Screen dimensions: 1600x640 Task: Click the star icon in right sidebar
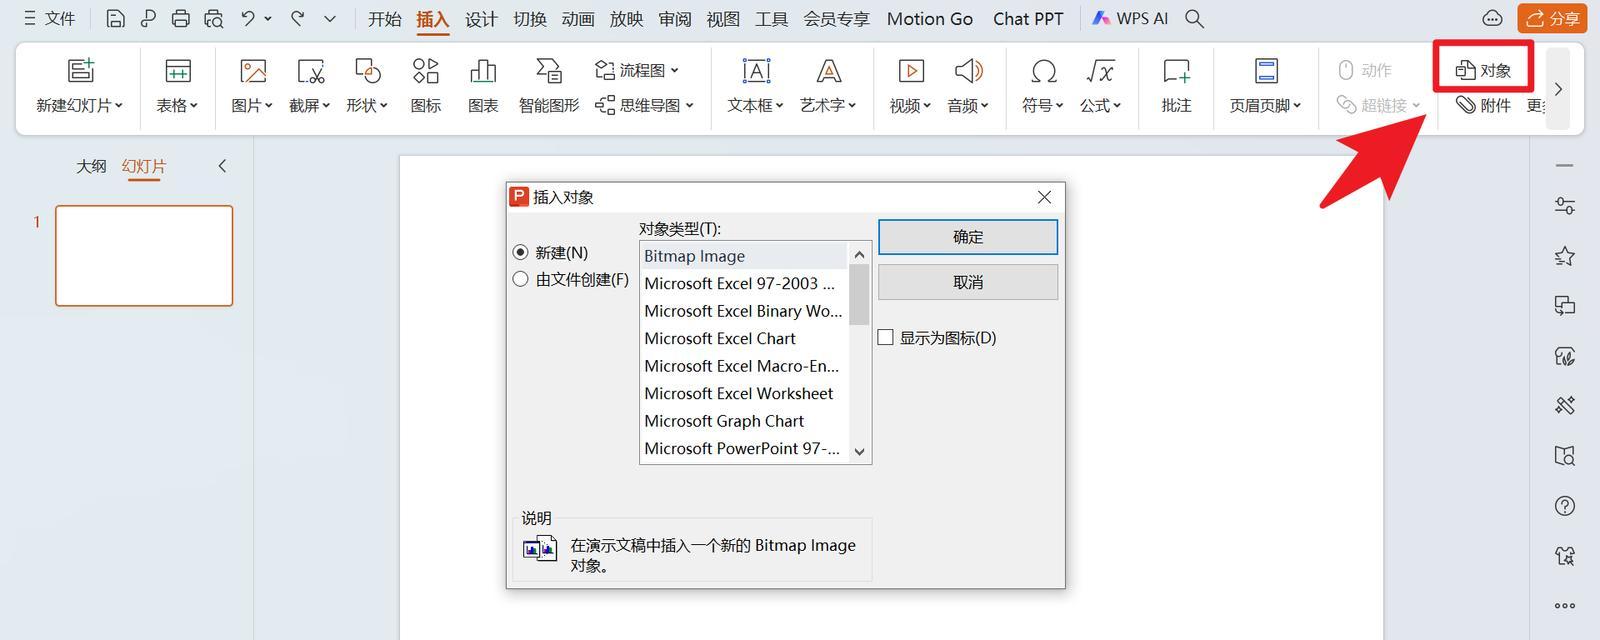coord(1565,256)
